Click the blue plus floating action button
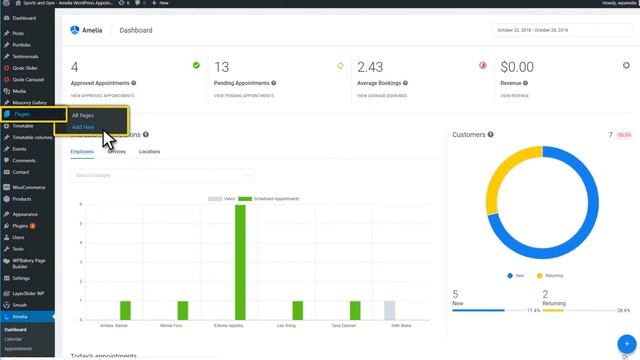640x360 pixels. [x=627, y=344]
